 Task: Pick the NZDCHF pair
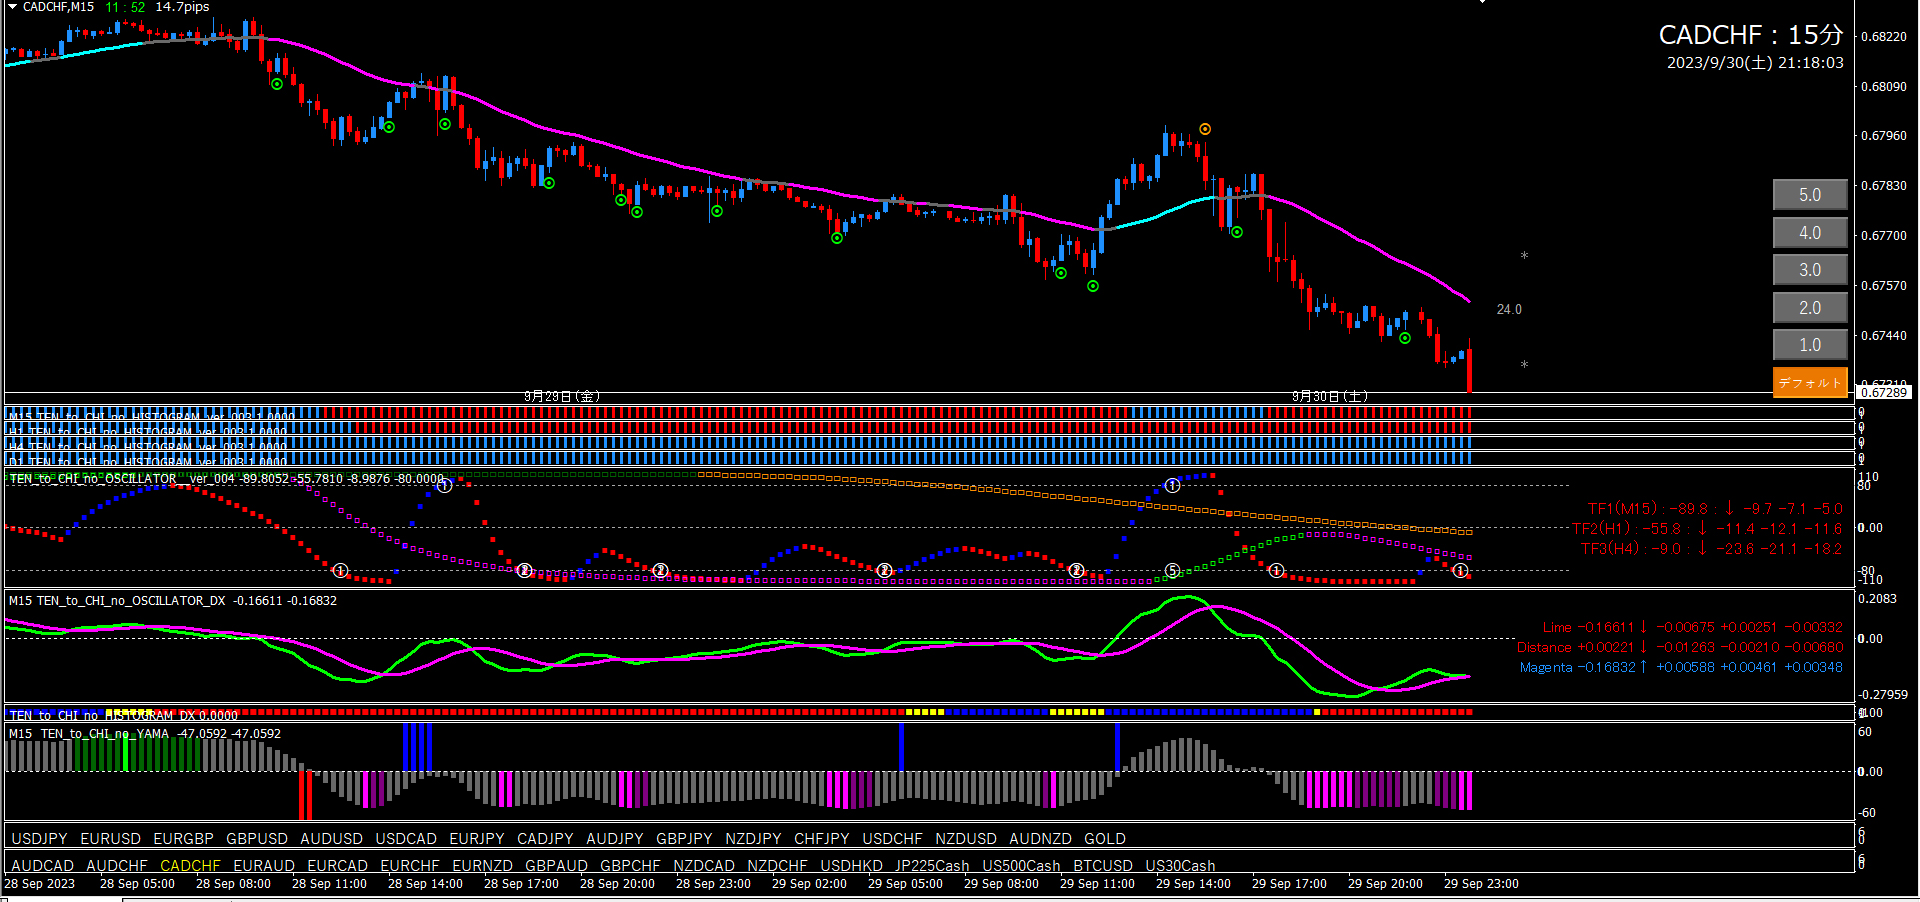(777, 866)
